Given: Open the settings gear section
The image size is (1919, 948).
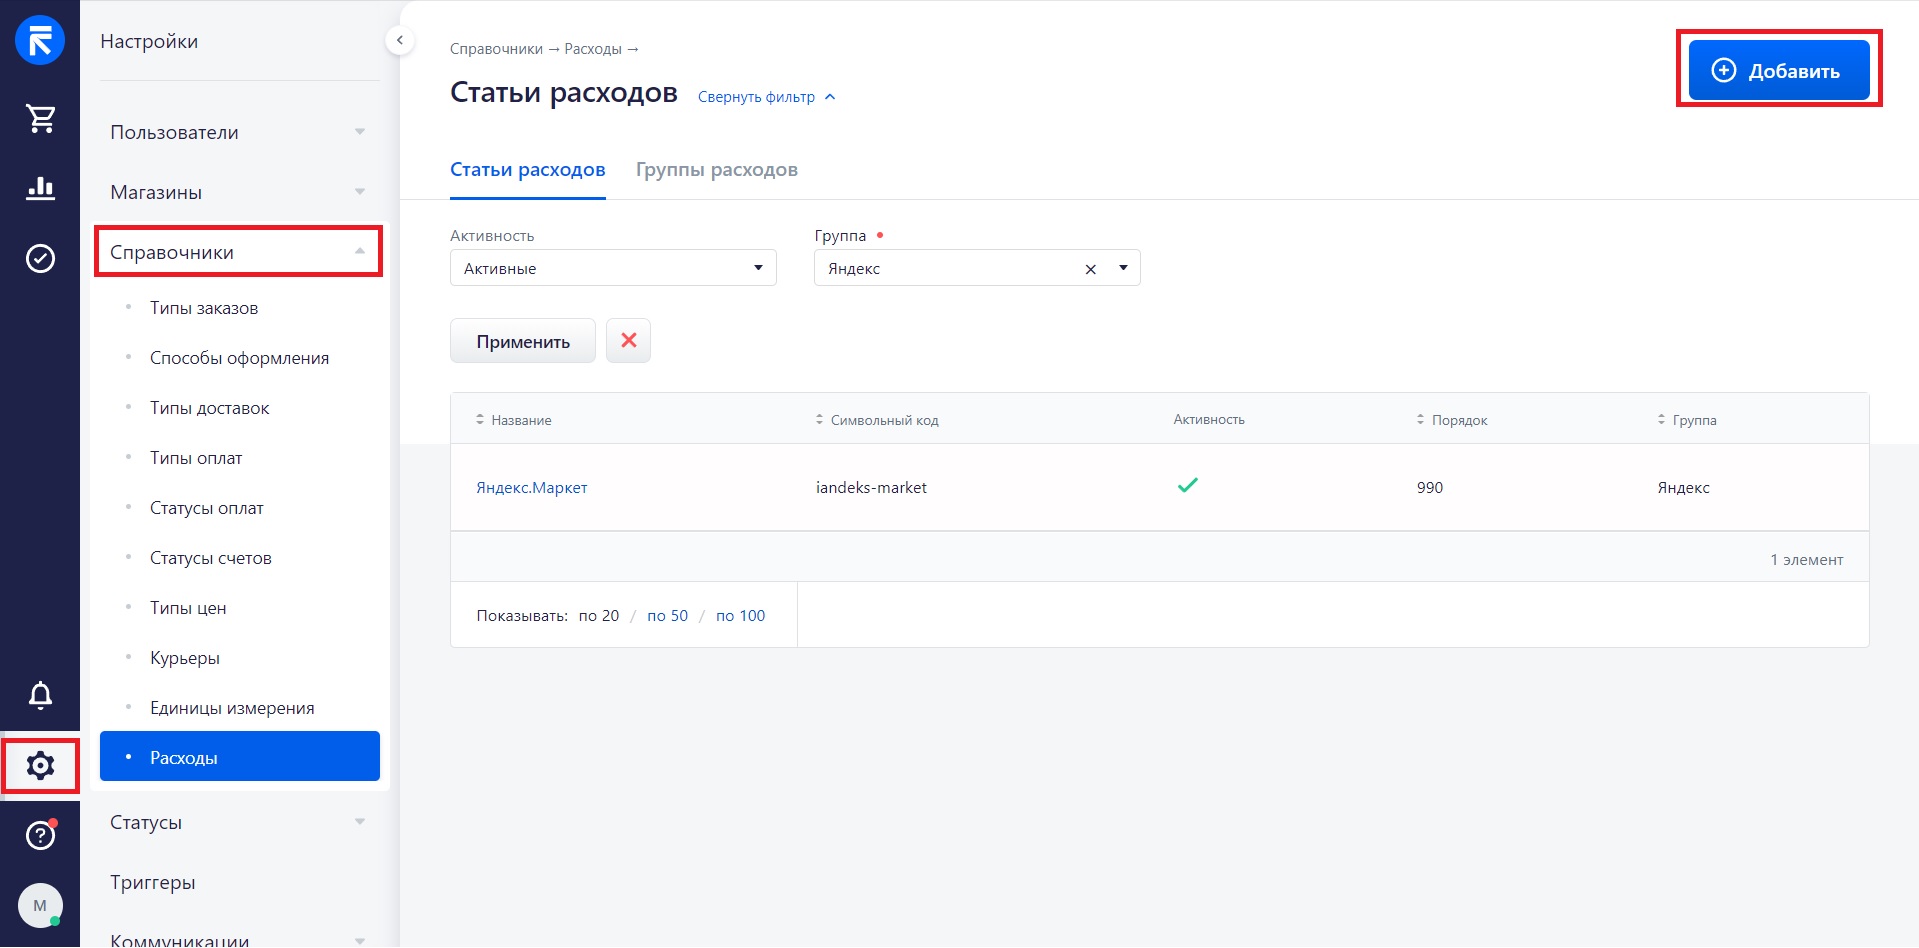Looking at the screenshot, I should click(x=40, y=766).
